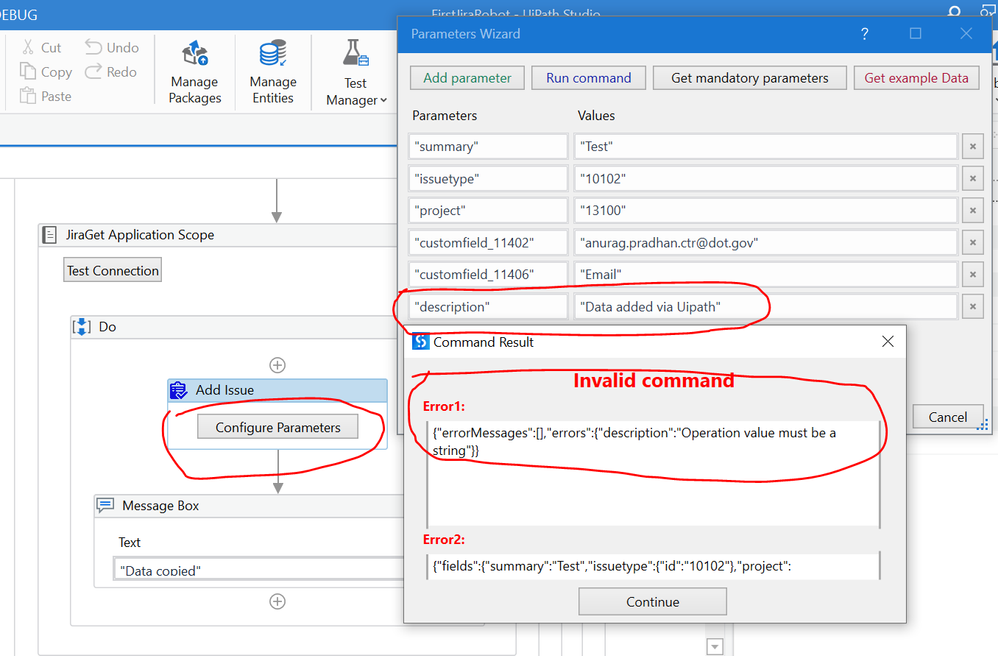
Task: Edit the "13100" value field
Action: 766,211
